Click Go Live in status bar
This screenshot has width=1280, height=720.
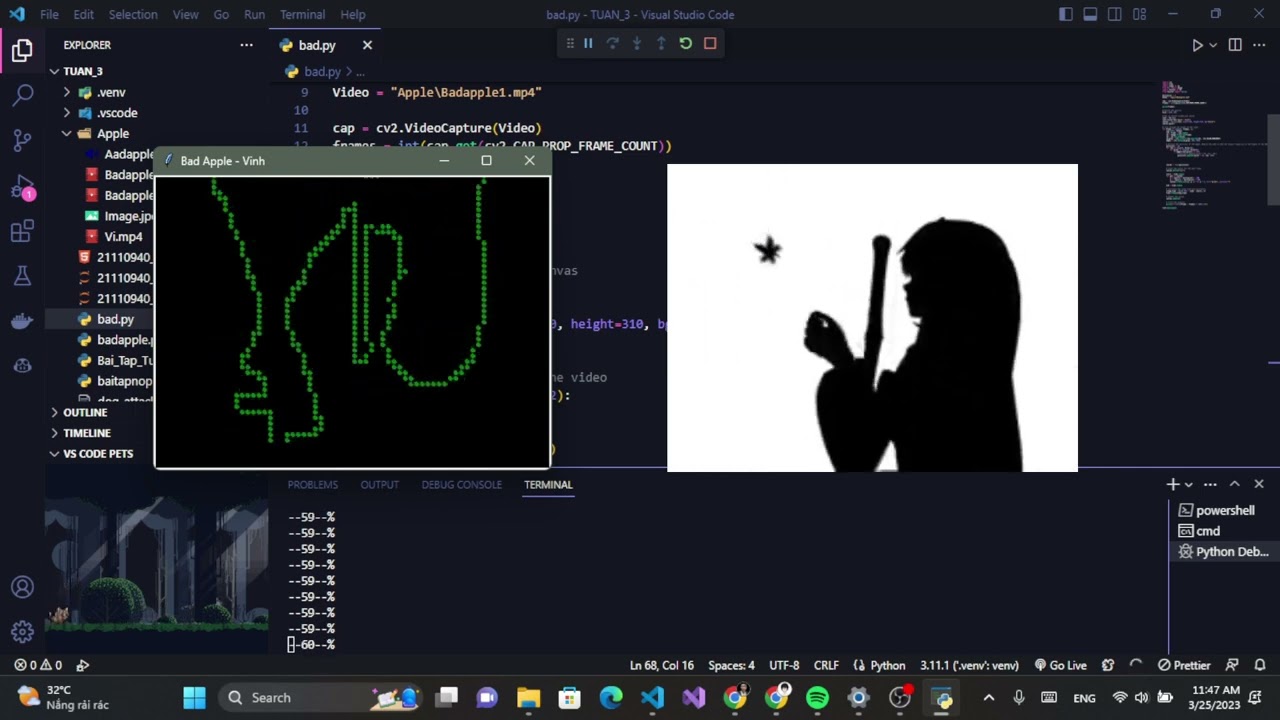point(1060,665)
